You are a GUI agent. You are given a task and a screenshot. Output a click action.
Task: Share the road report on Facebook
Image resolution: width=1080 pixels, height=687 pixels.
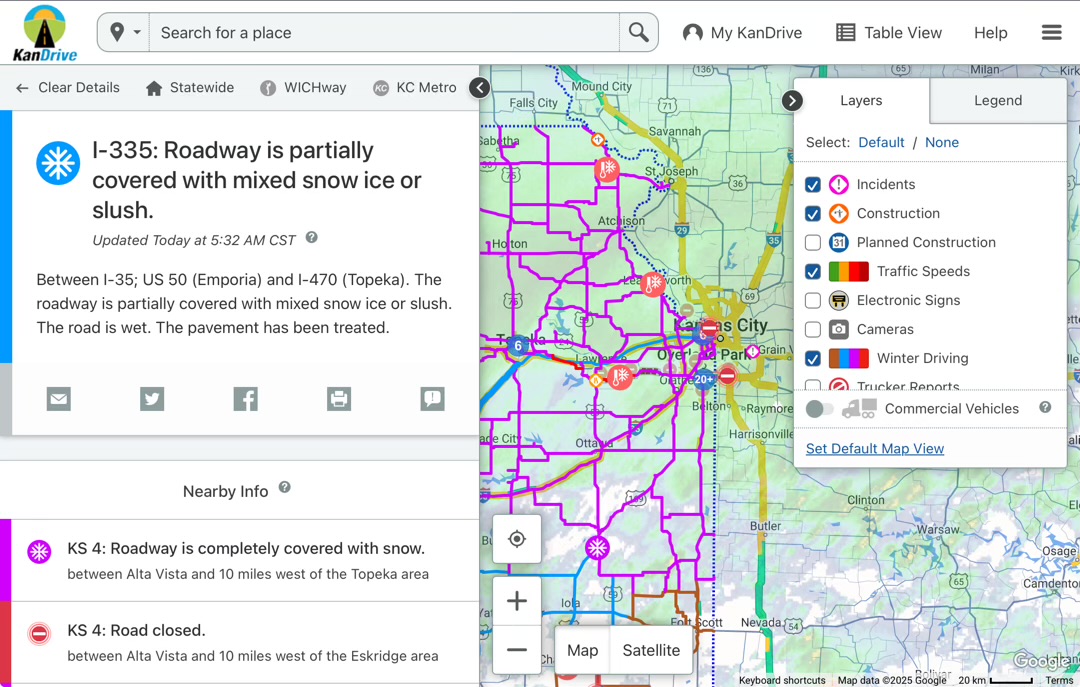pyautogui.click(x=245, y=399)
